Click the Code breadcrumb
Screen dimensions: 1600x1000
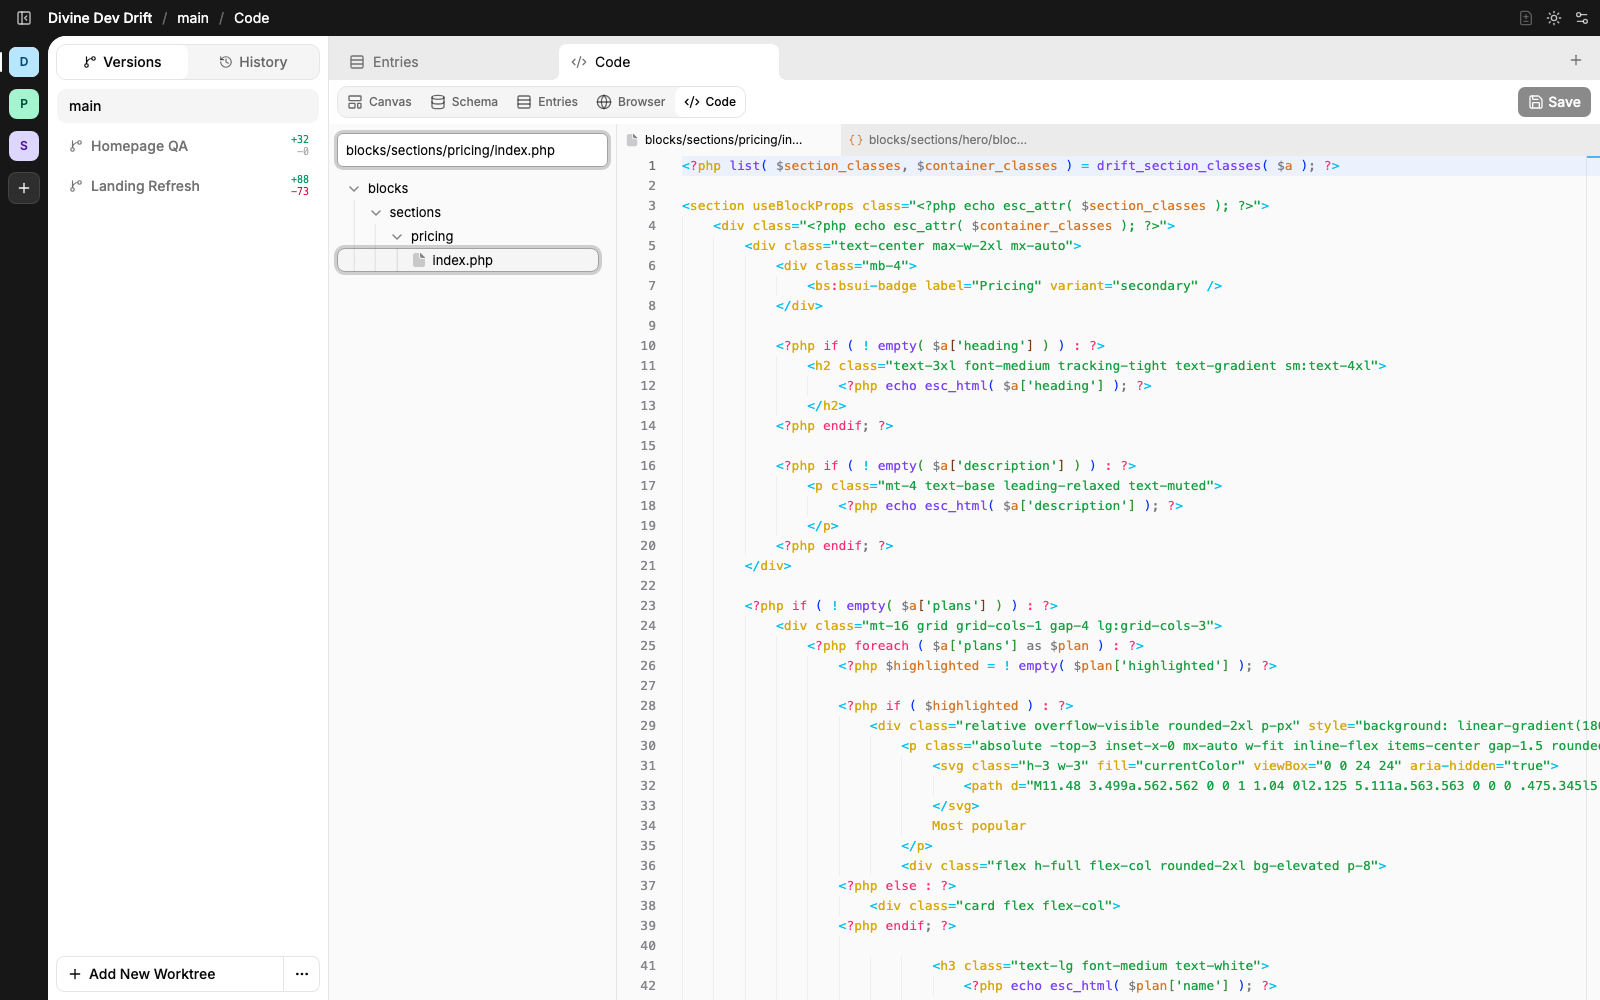251,18
